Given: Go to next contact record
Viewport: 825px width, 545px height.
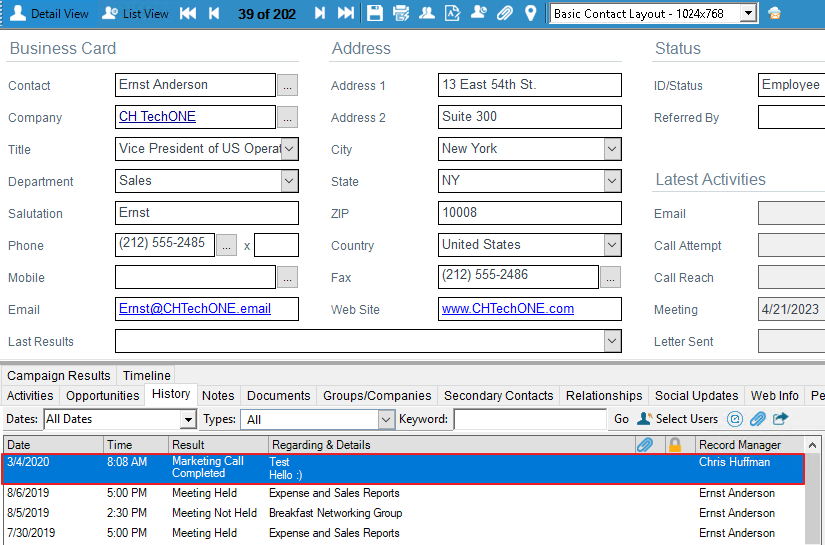Looking at the screenshot, I should 319,14.
